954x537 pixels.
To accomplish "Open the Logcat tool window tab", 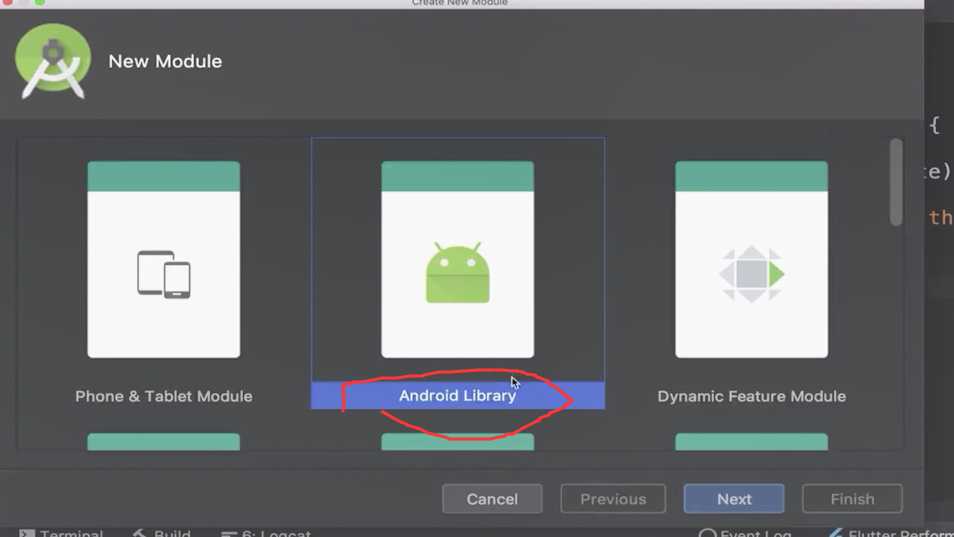I will click(266, 533).
